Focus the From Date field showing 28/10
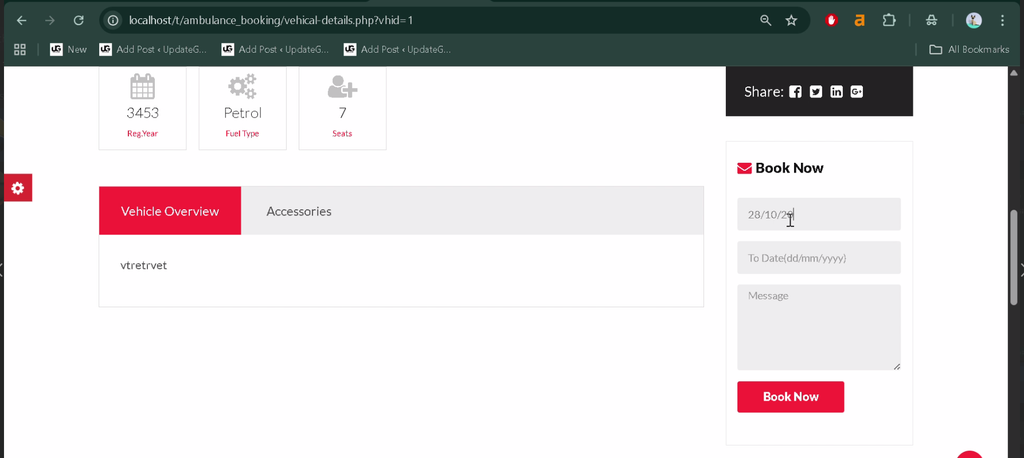1024x458 pixels. coord(819,214)
